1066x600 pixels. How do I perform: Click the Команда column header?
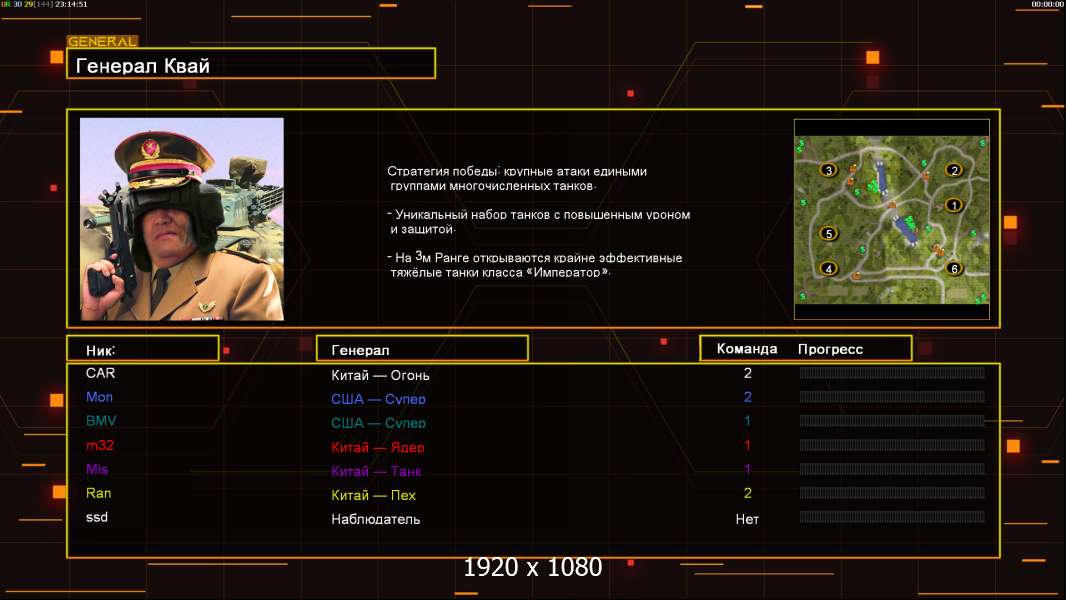pyautogui.click(x=746, y=349)
